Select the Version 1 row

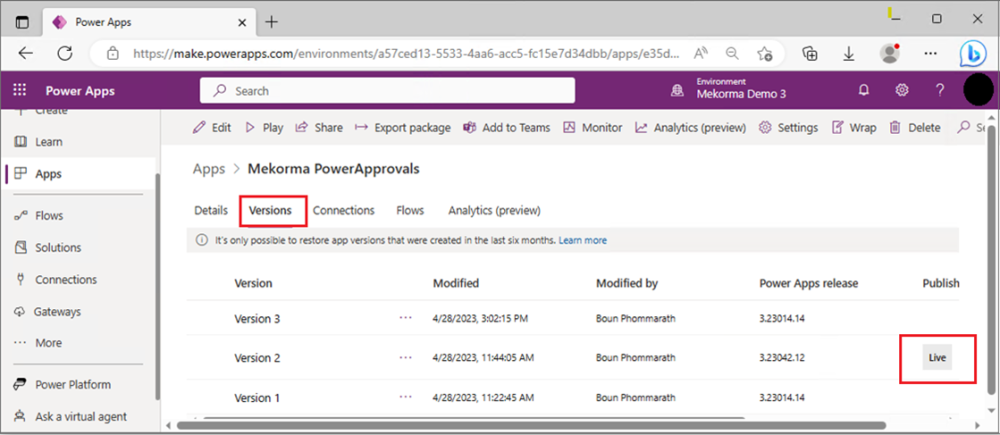click(x=573, y=397)
